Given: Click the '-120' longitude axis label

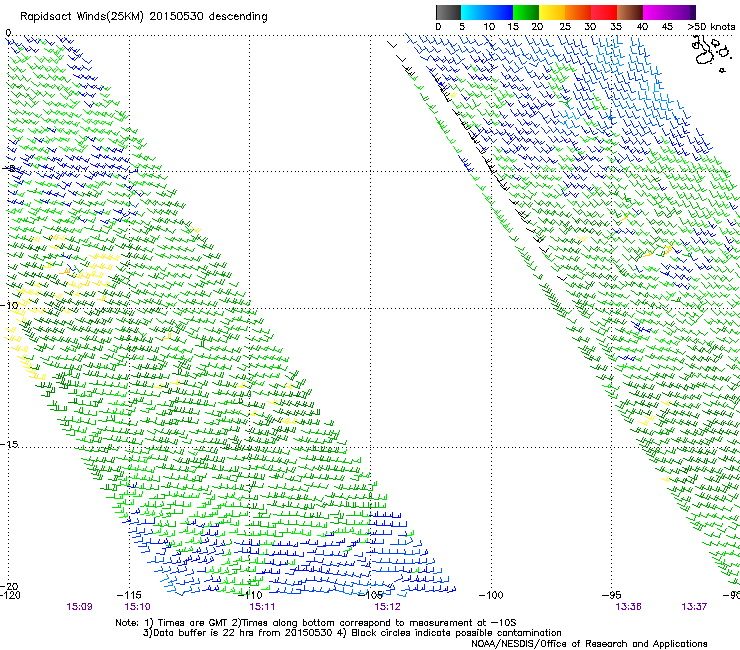Looking at the screenshot, I should pyautogui.click(x=10, y=595).
